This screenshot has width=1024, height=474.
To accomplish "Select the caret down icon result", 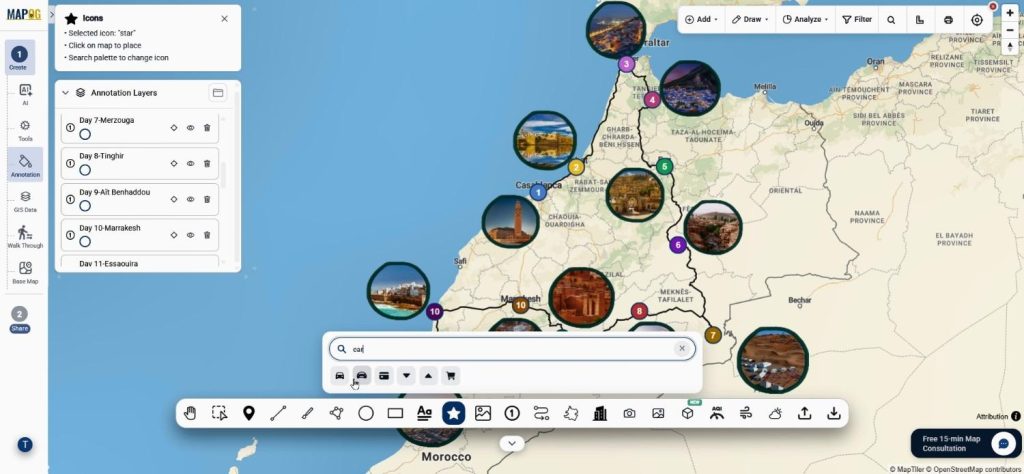I will tap(406, 375).
